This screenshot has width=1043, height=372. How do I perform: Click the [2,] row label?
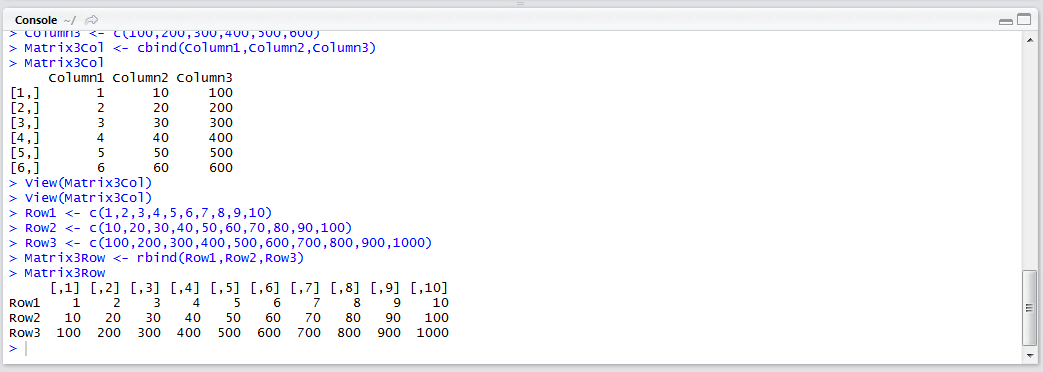pyautogui.click(x=25, y=108)
